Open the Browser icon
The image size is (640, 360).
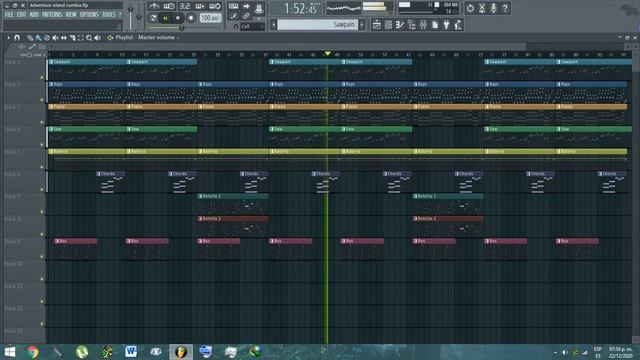pyautogui.click(x=412, y=25)
